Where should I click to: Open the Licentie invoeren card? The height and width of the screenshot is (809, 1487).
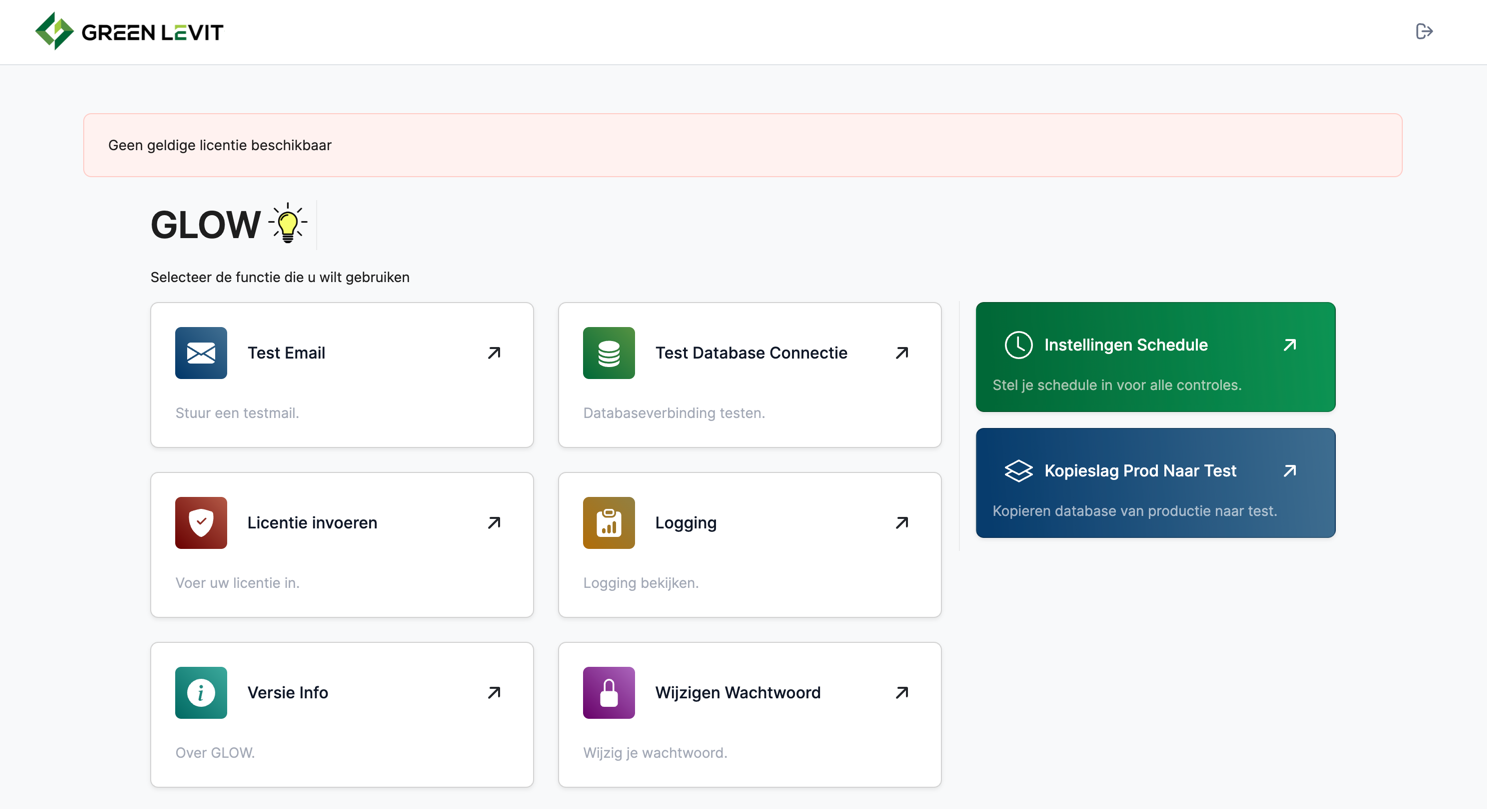click(342, 544)
